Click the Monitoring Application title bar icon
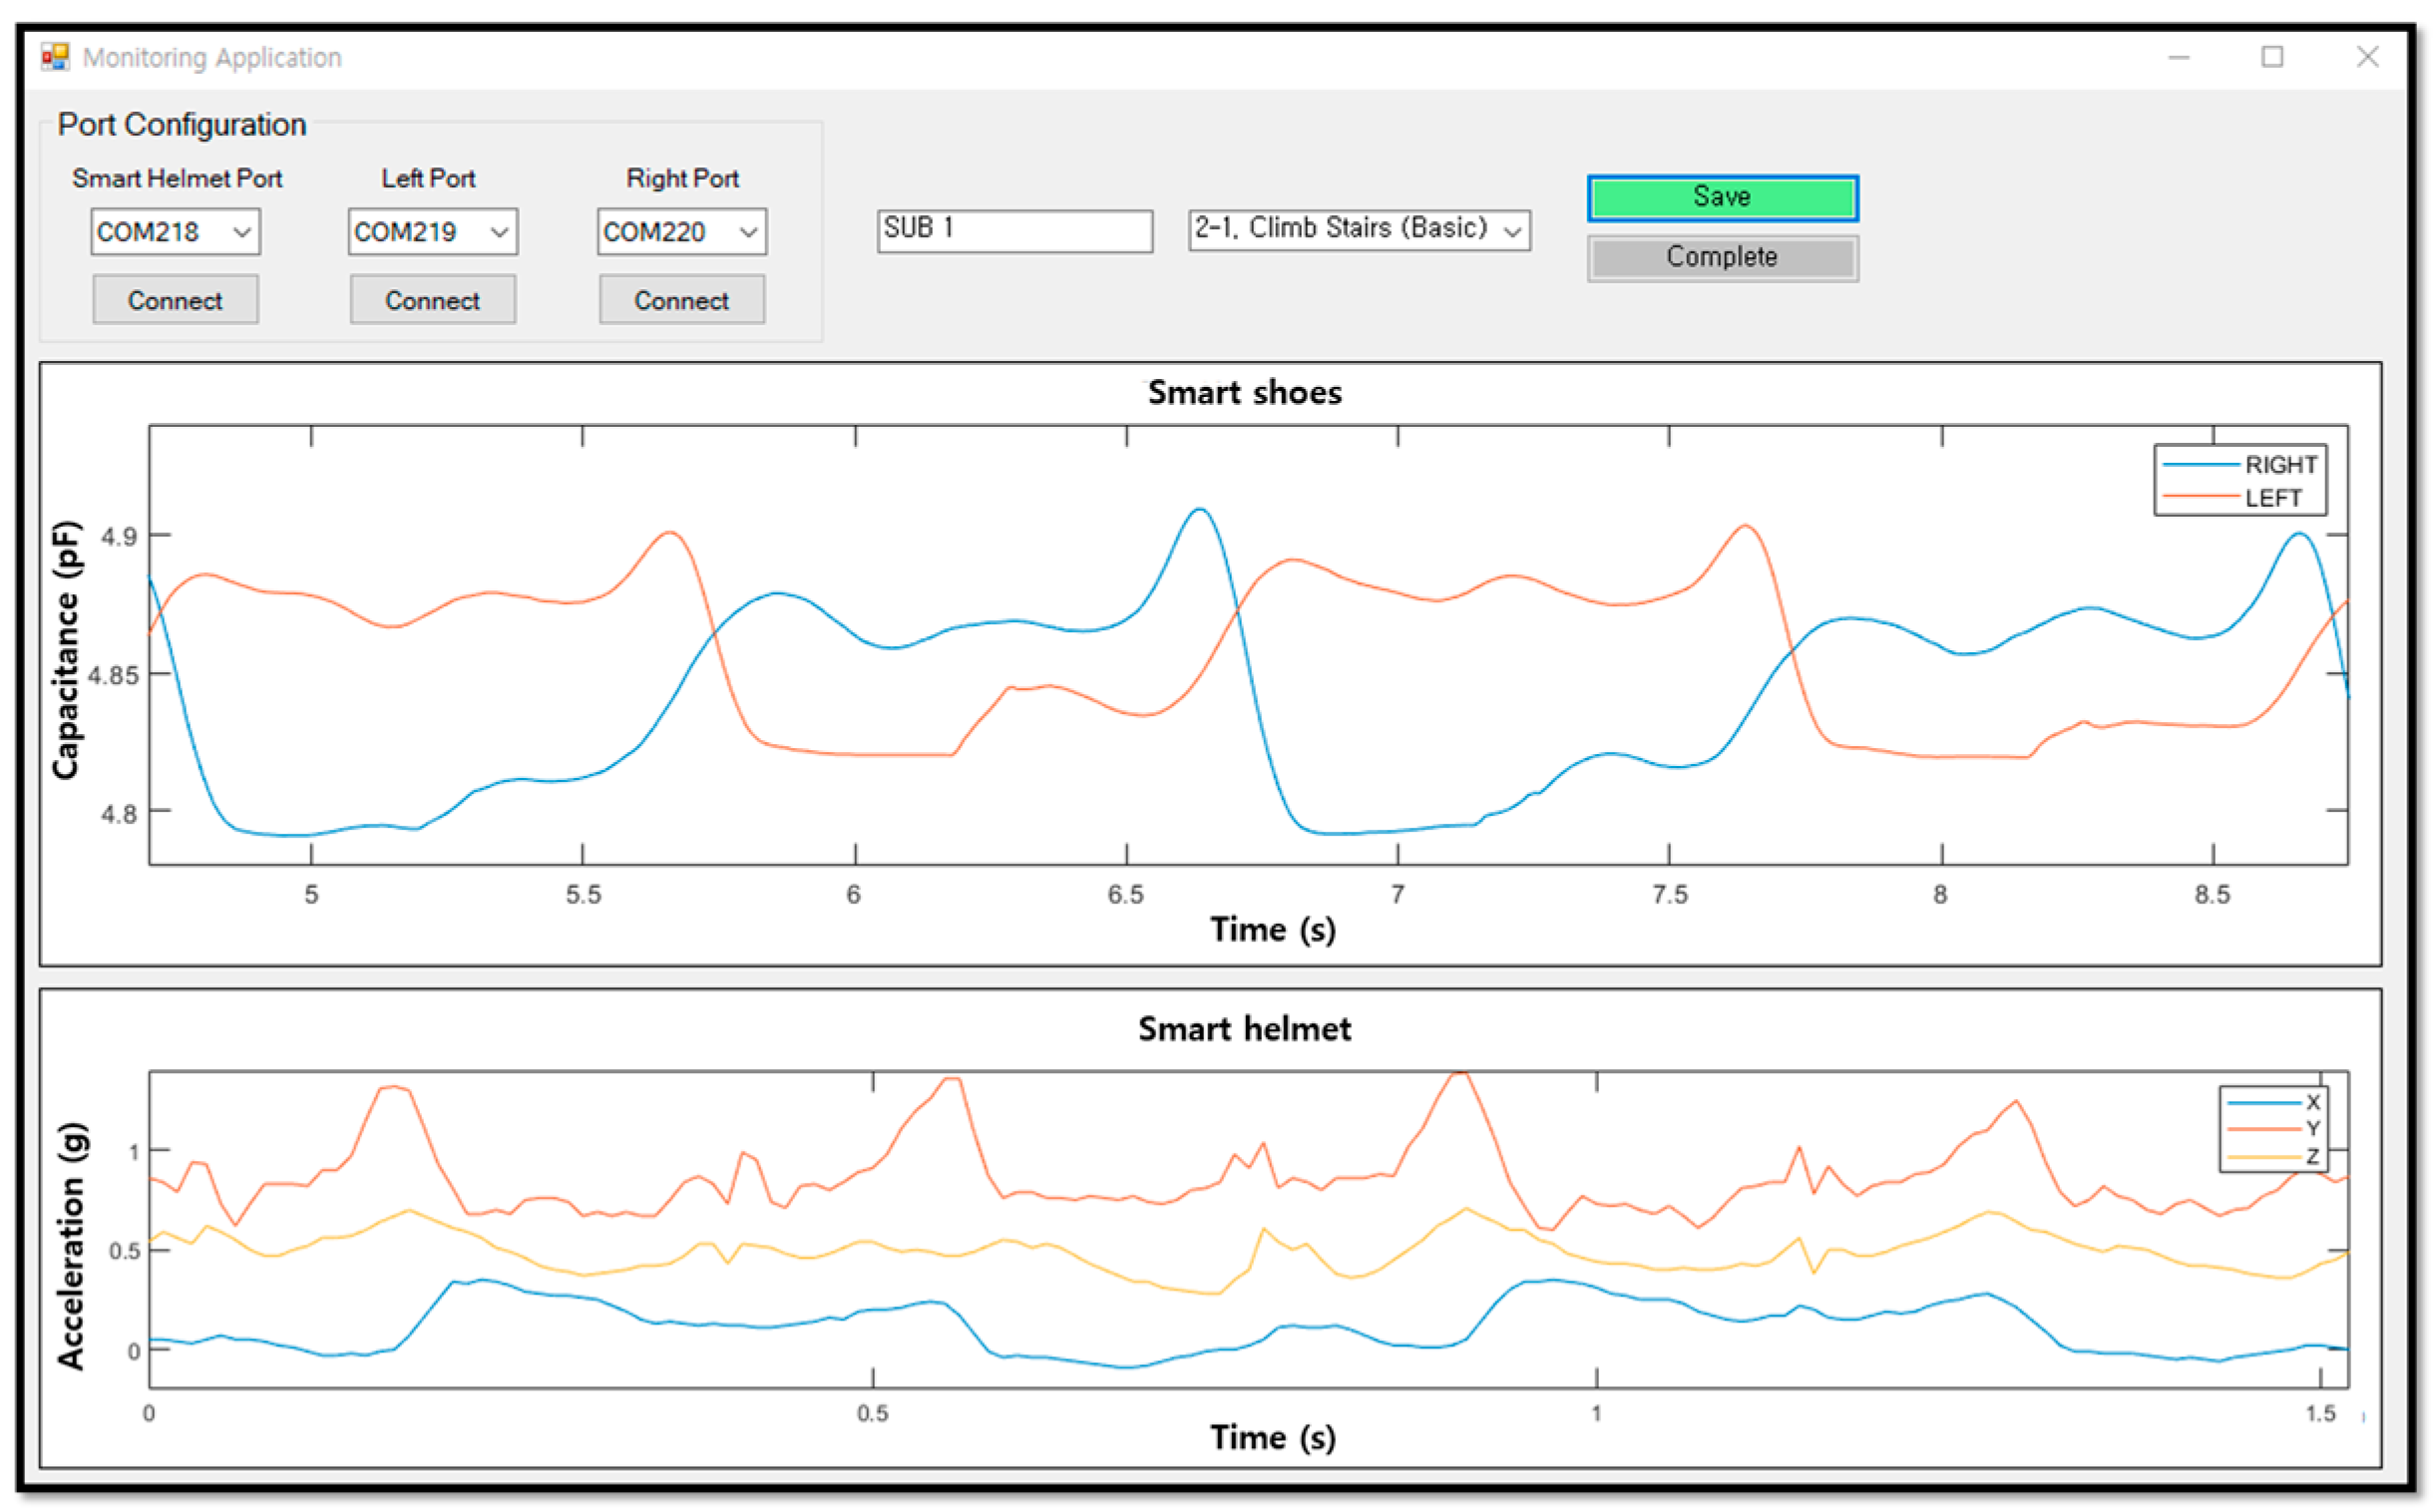 pos(55,57)
